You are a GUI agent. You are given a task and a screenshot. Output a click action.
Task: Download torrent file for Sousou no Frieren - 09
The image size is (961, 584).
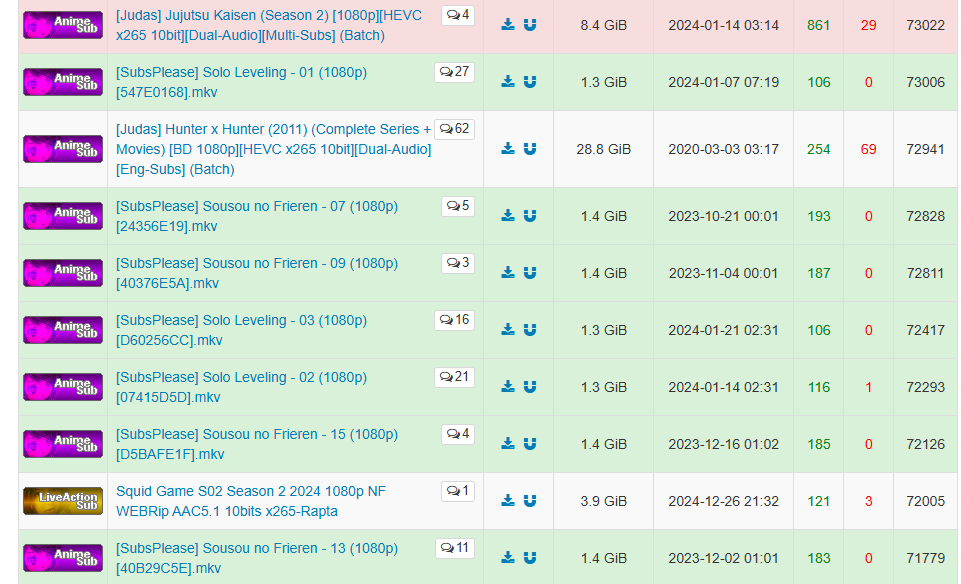[507, 273]
